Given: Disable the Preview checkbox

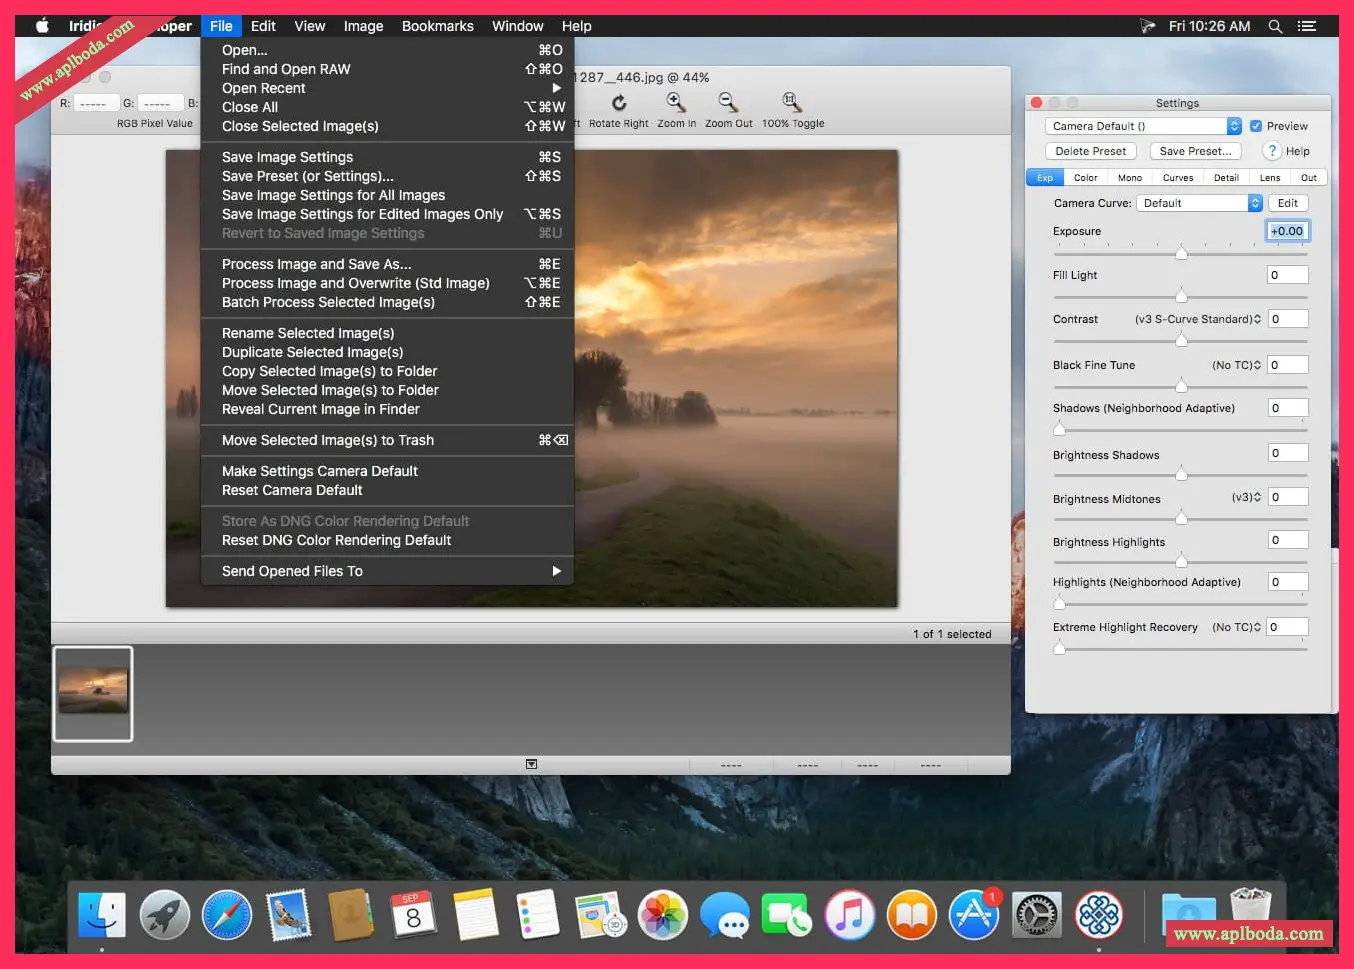Looking at the screenshot, I should tap(1256, 126).
